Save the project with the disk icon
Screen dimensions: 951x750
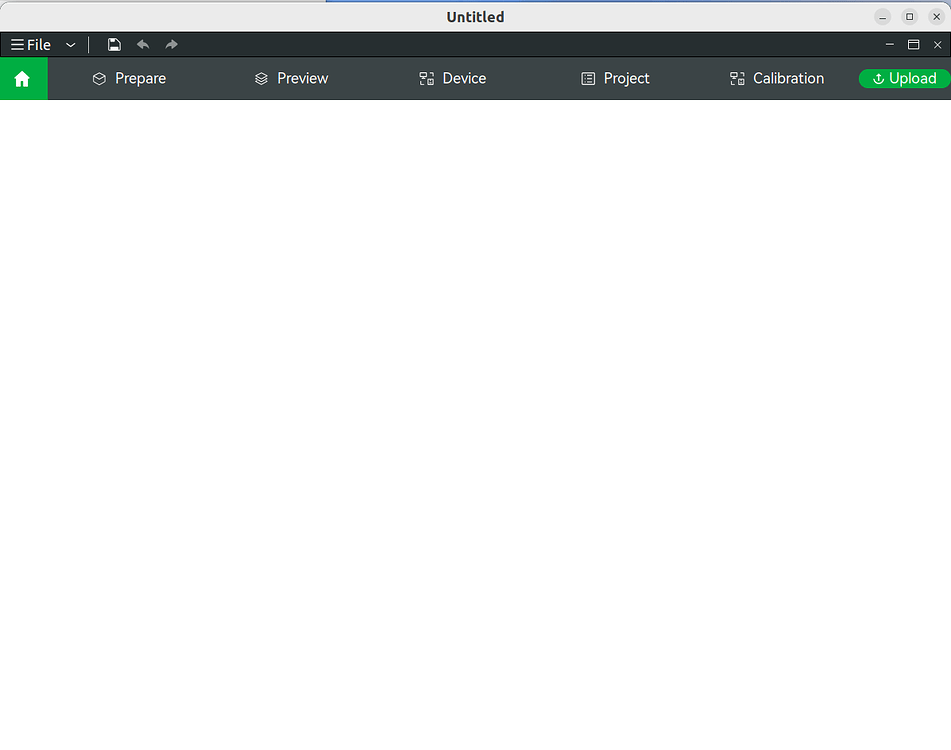114,45
